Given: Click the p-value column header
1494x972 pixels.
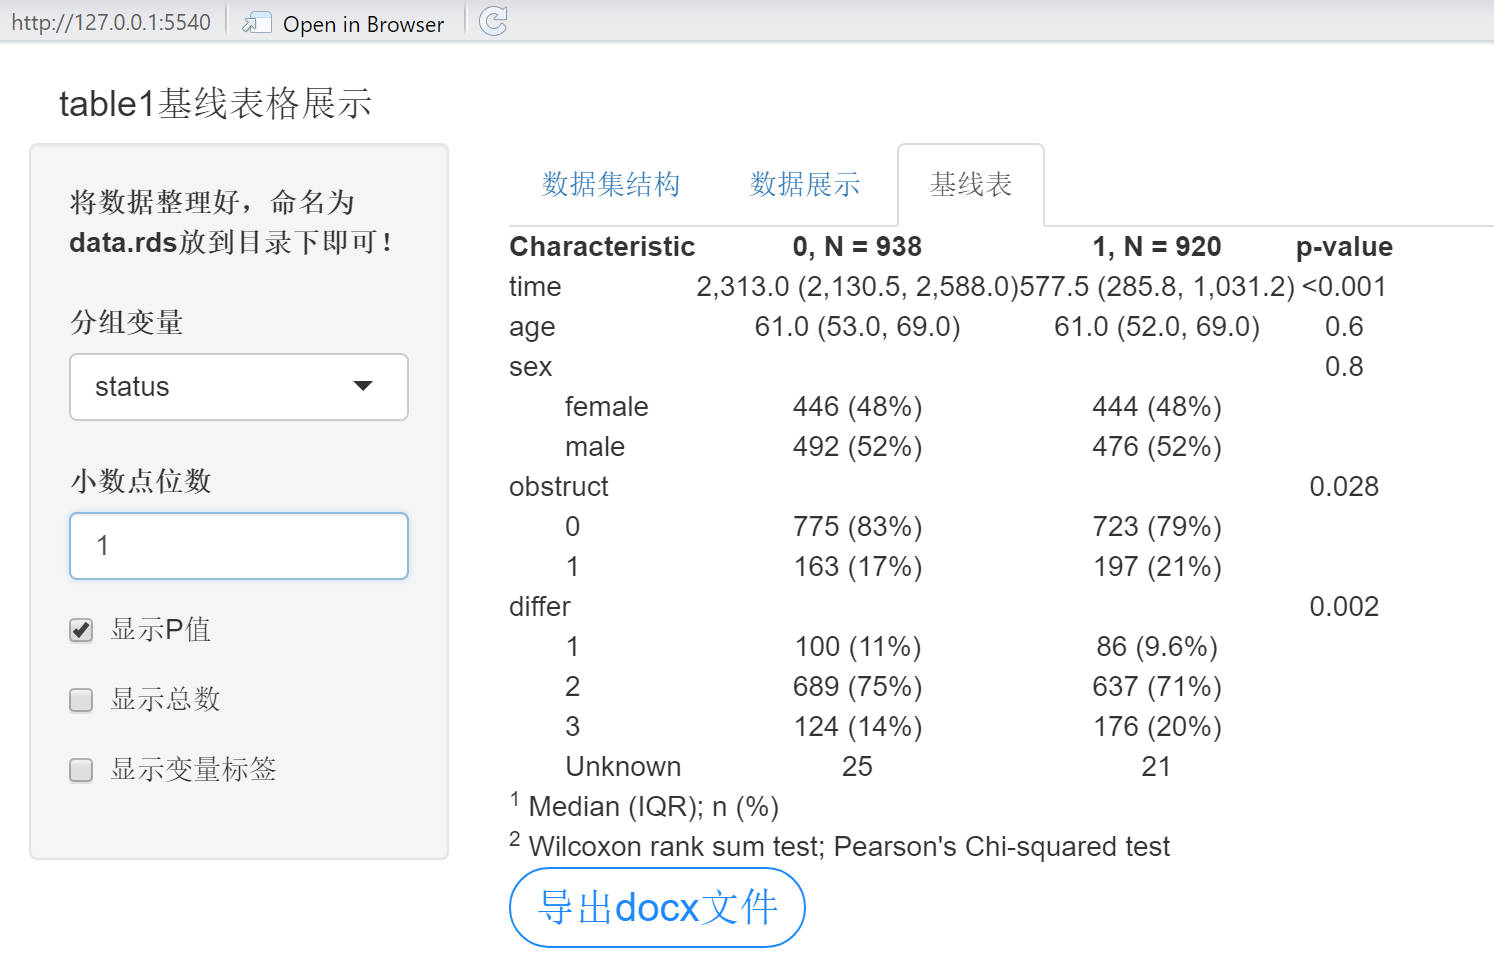Looking at the screenshot, I should pos(1344,246).
